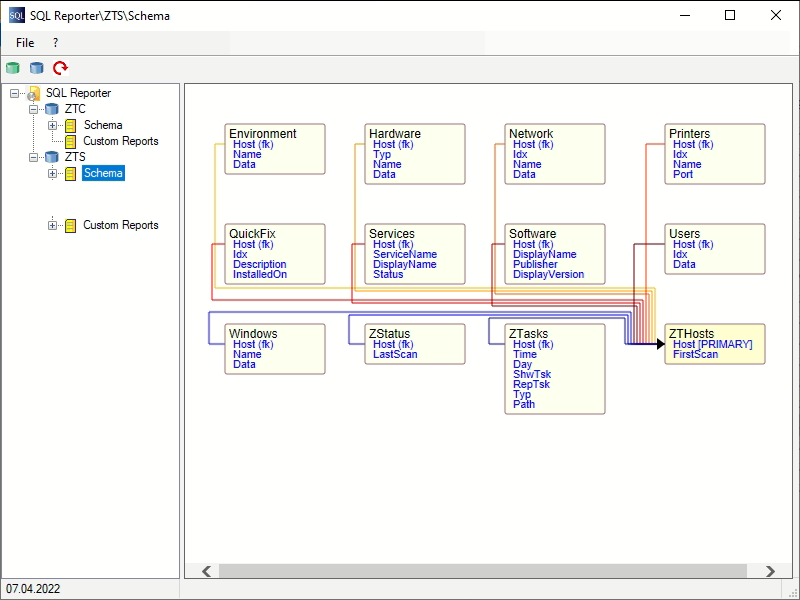The image size is (800, 600).
Task: Select Custom Reports under ZTC
Action: point(121,141)
